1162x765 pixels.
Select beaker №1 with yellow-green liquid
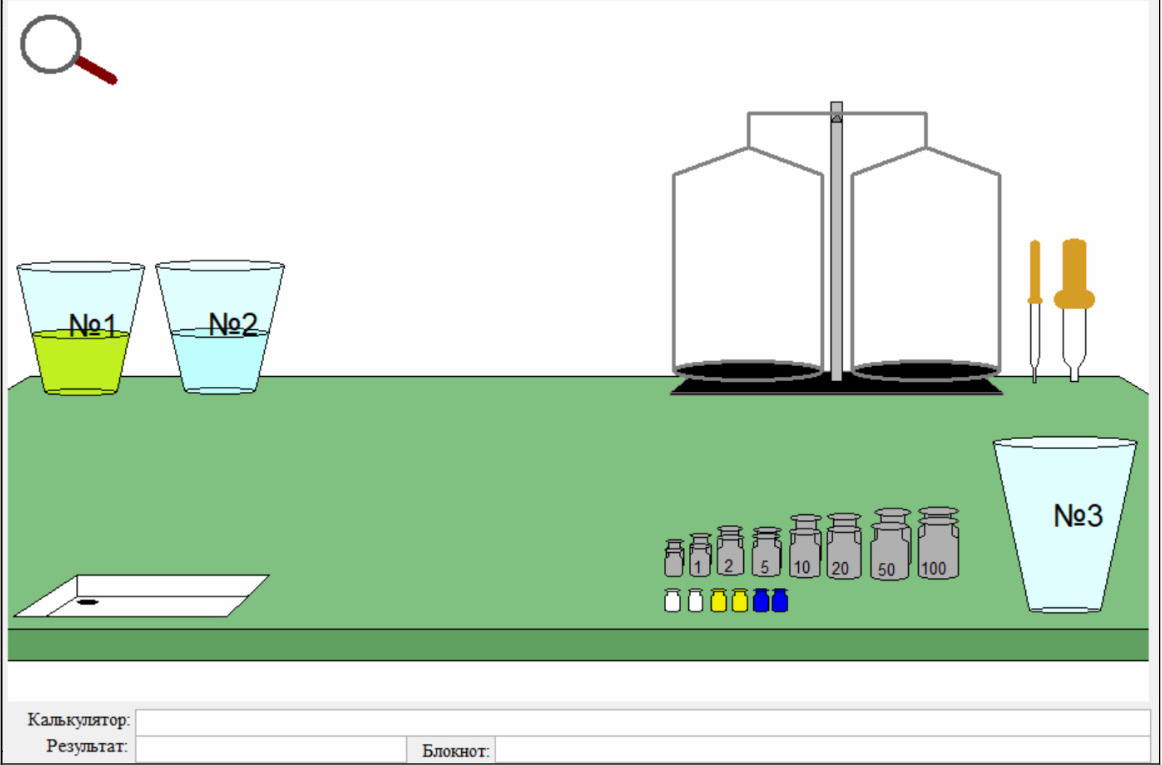tap(80, 328)
